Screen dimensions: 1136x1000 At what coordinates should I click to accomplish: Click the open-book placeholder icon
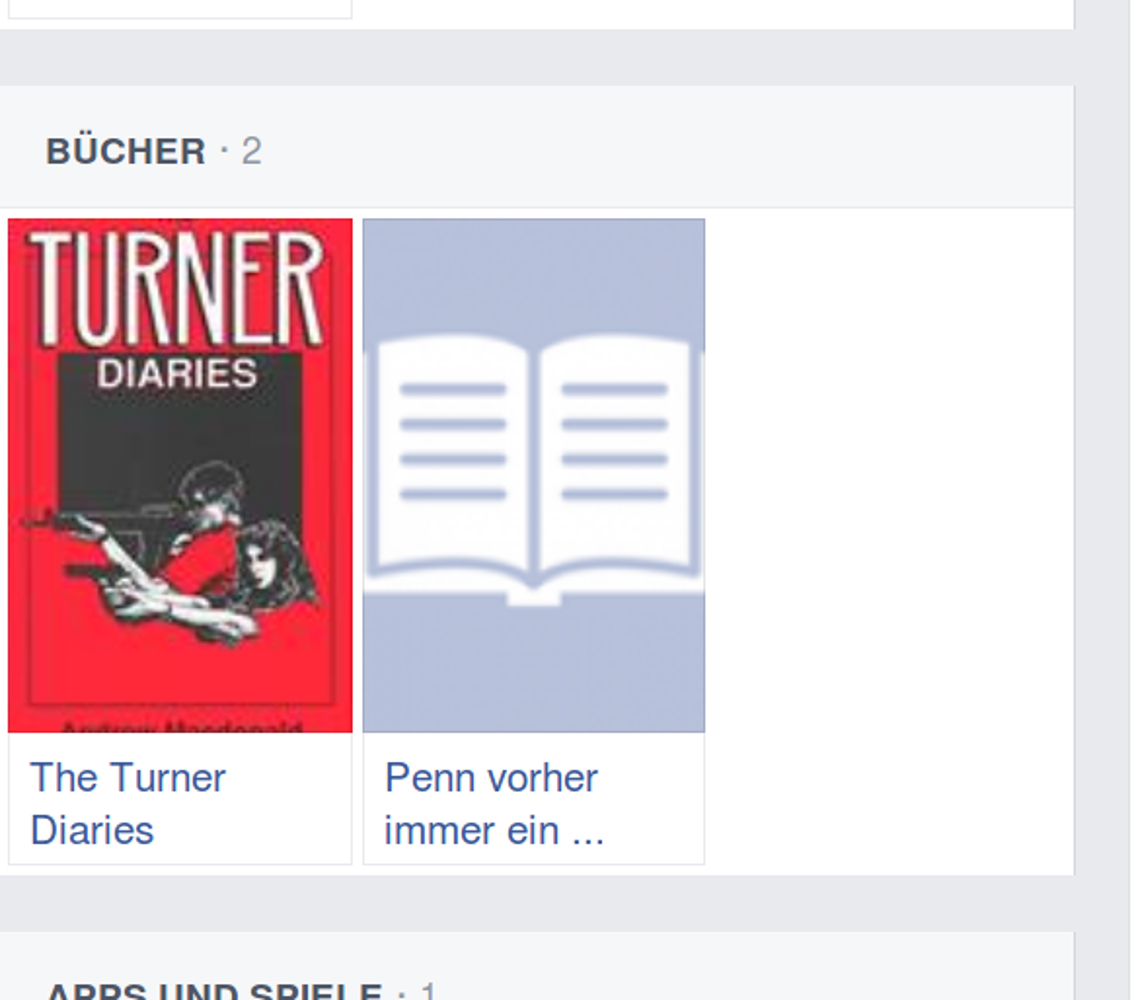point(534,470)
